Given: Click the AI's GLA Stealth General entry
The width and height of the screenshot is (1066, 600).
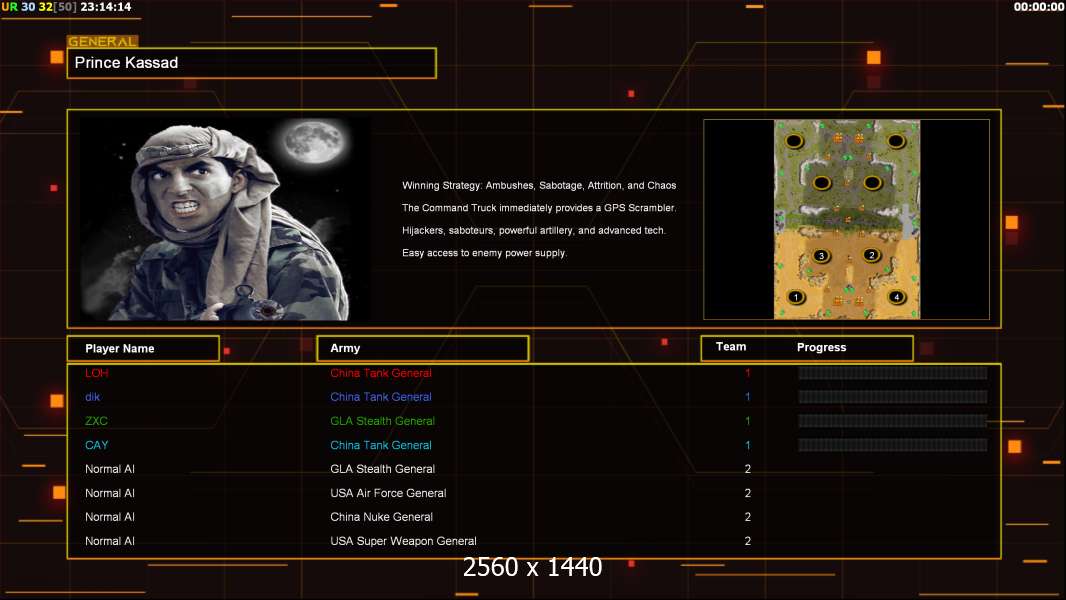Looking at the screenshot, I should point(383,469).
